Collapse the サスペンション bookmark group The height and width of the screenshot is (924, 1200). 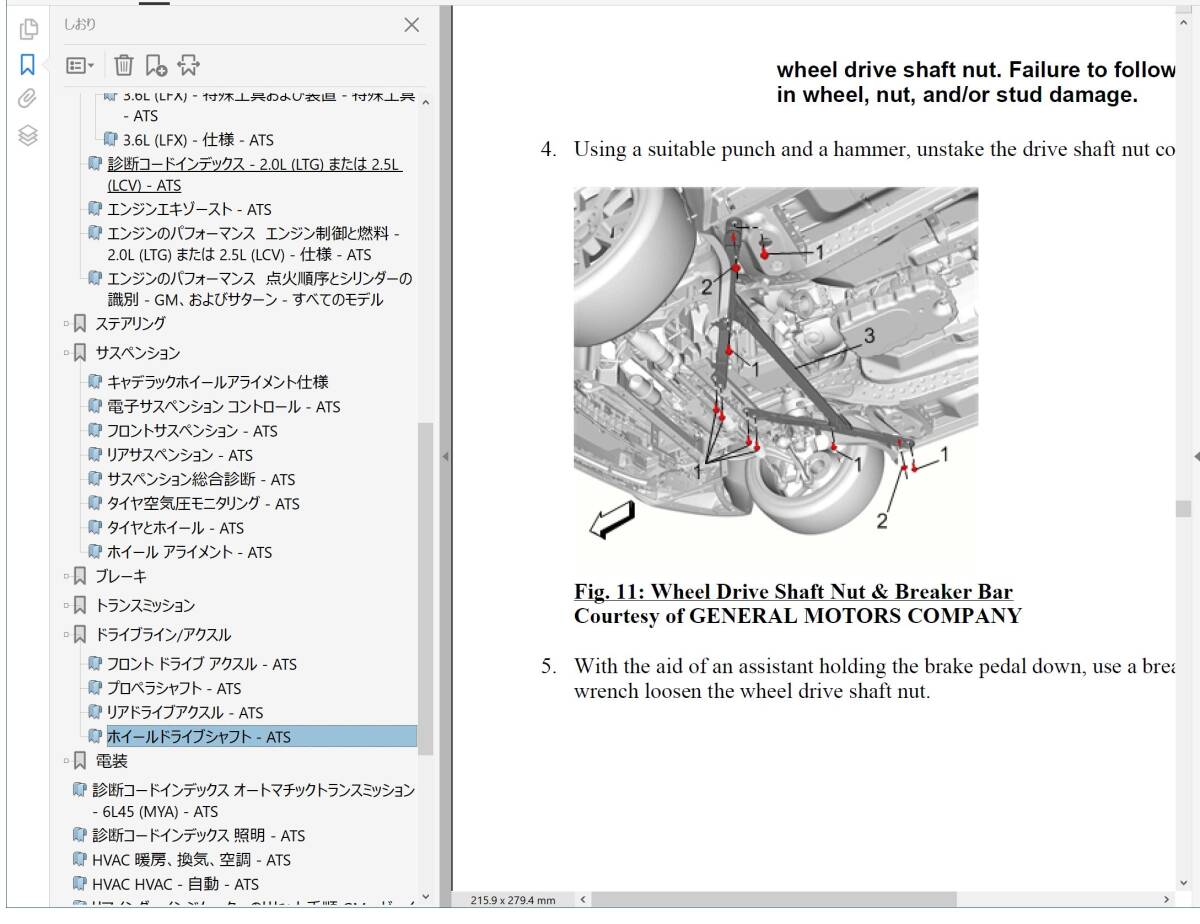coord(67,353)
